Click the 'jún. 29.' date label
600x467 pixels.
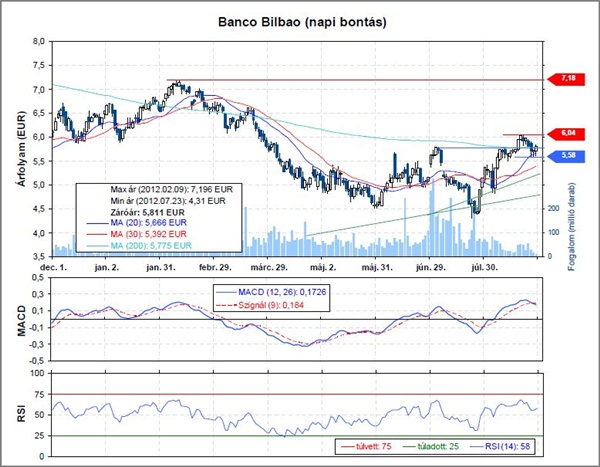tap(431, 268)
